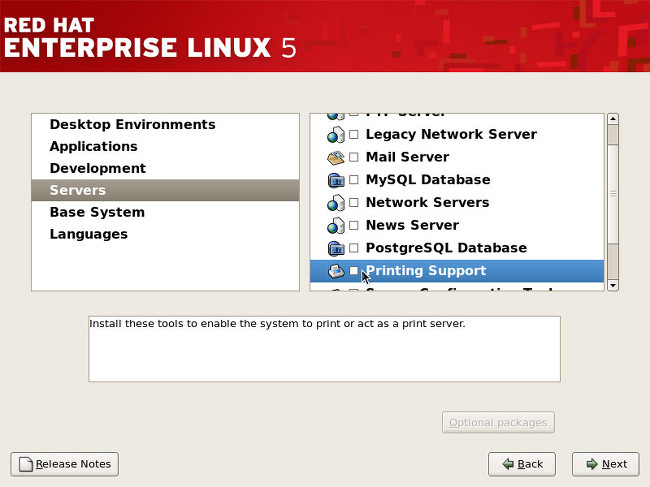The image size is (650, 487).
Task: Select the Legacy Network Server label
Action: (x=451, y=135)
